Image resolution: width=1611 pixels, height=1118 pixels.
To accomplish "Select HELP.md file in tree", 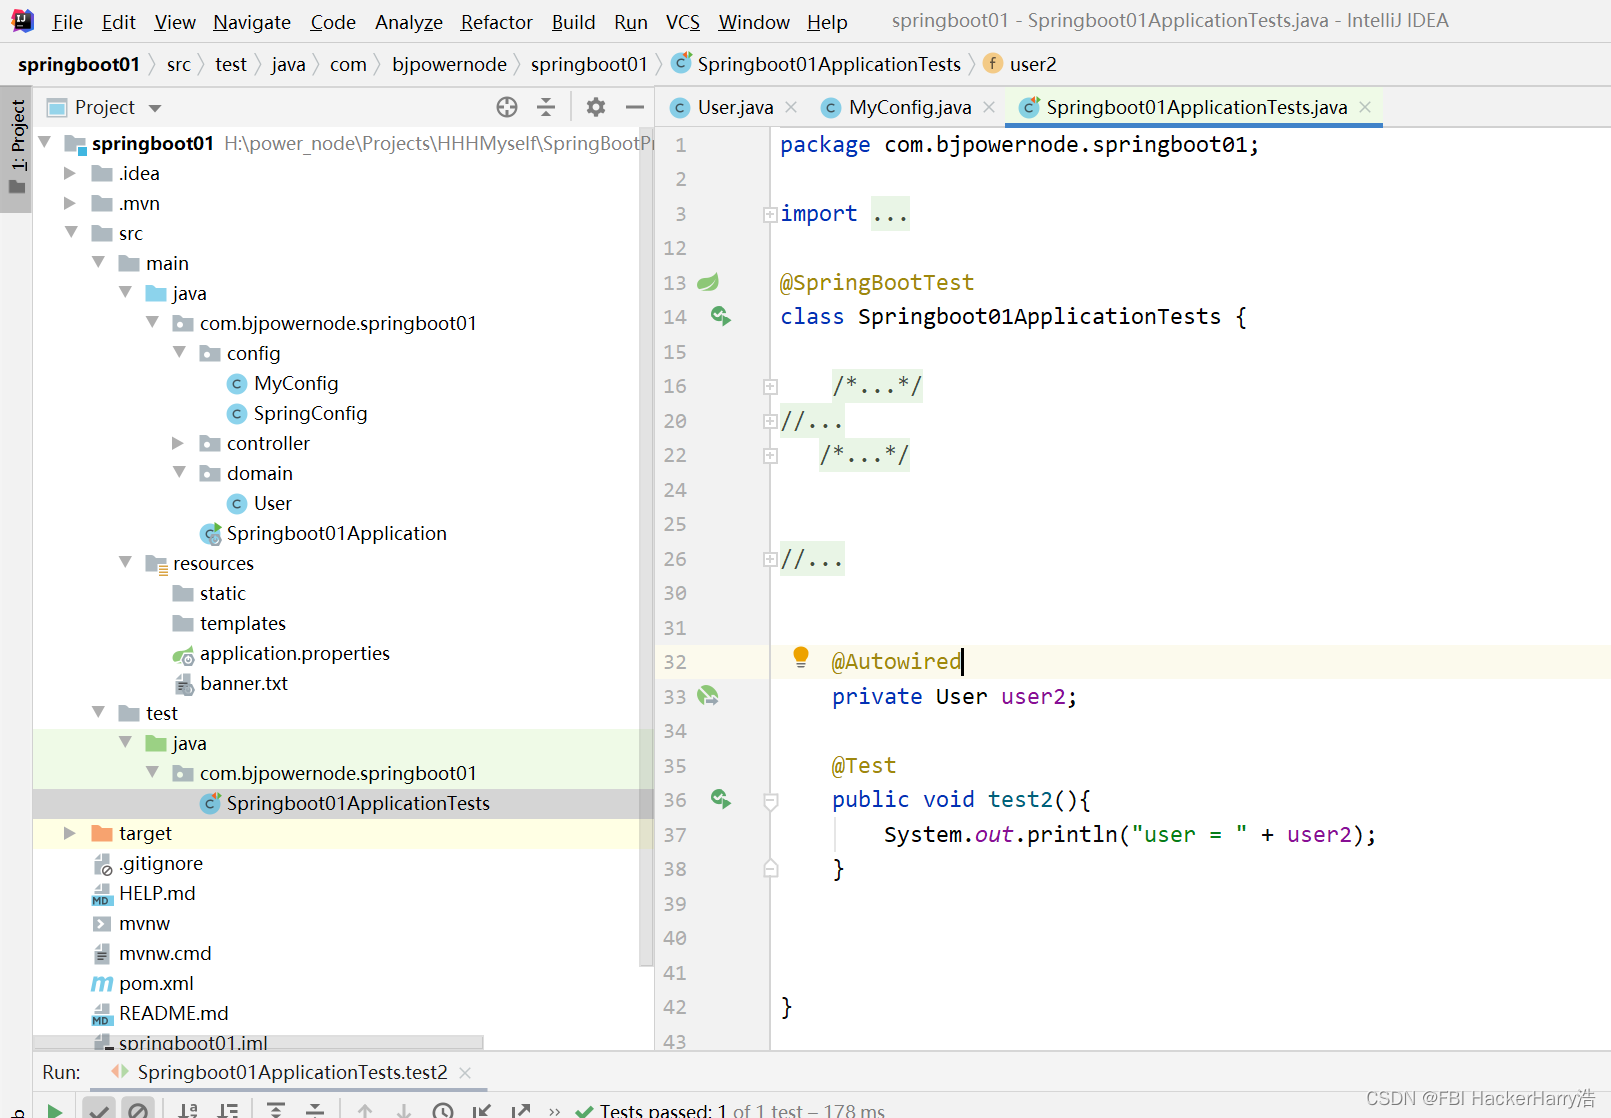I will coord(157,893).
